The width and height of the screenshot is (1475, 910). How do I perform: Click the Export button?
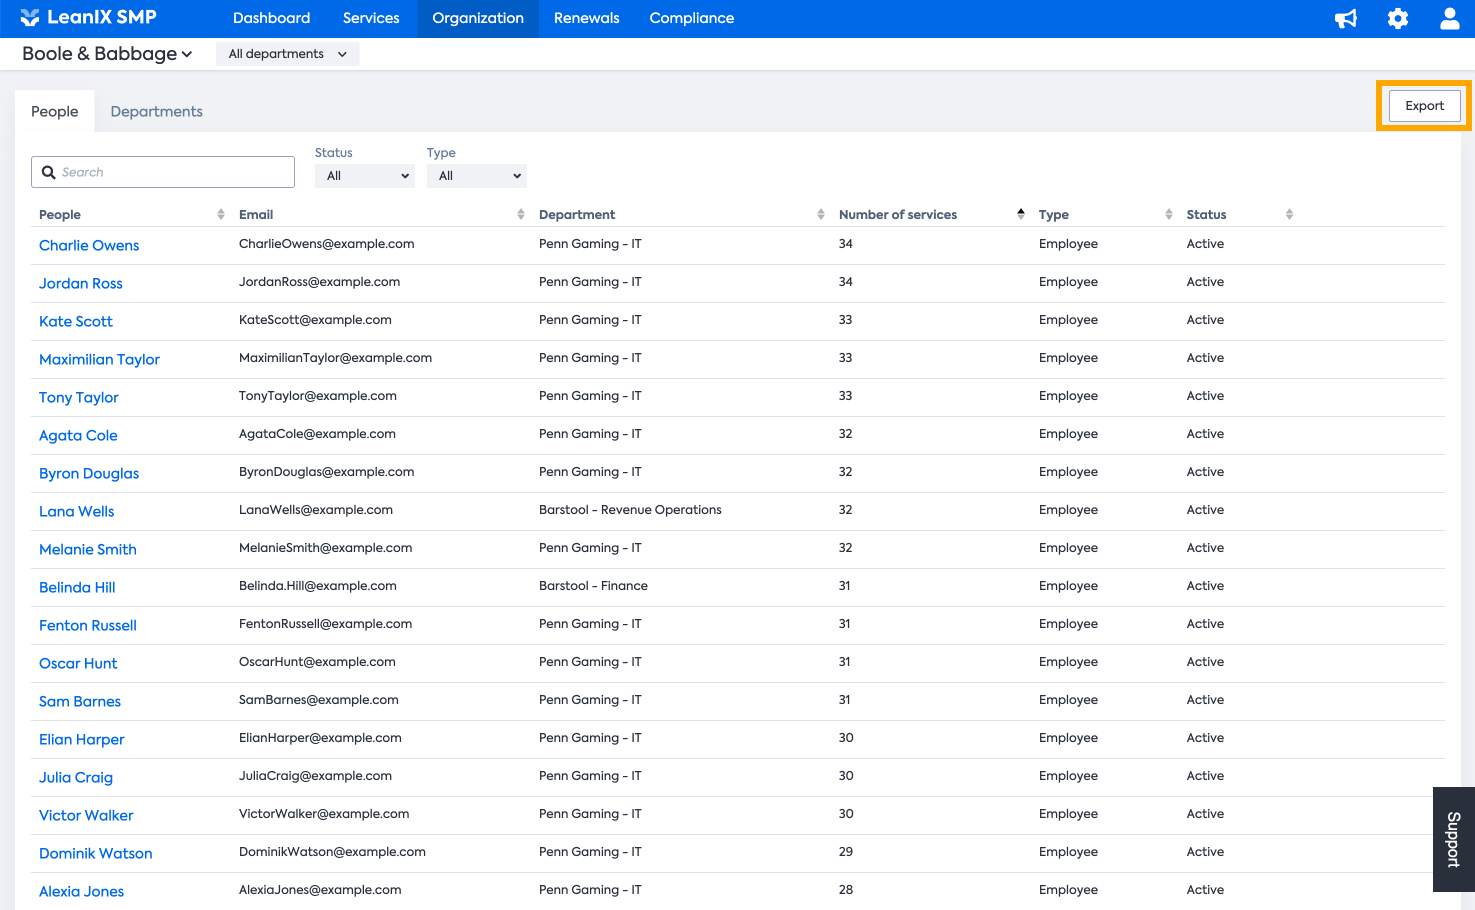tap(1425, 106)
